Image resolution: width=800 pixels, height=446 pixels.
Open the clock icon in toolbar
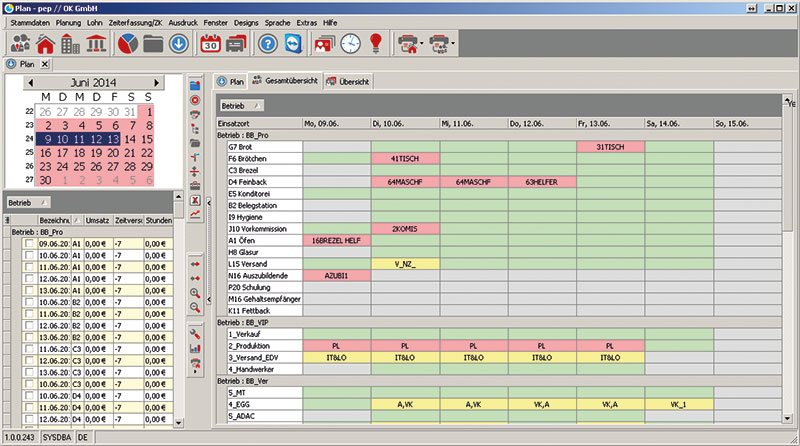tap(350, 44)
